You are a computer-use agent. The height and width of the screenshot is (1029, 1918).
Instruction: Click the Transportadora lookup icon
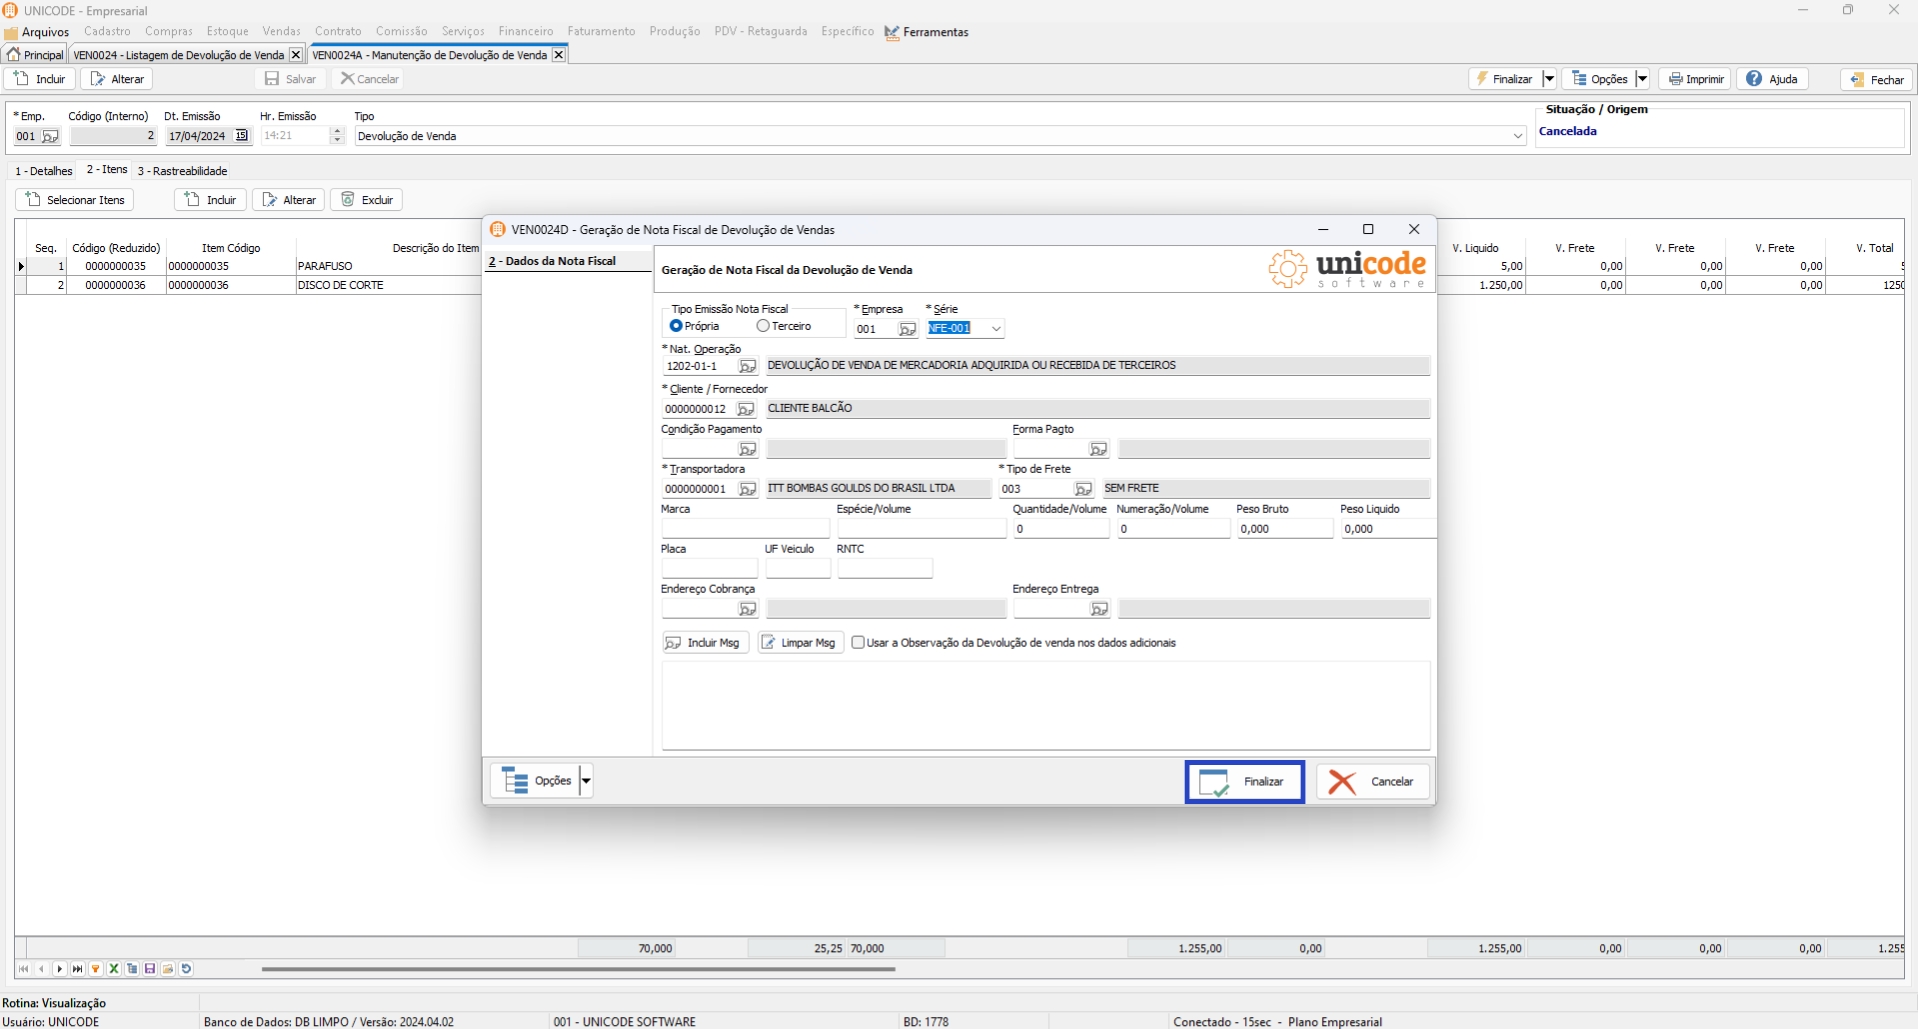747,489
